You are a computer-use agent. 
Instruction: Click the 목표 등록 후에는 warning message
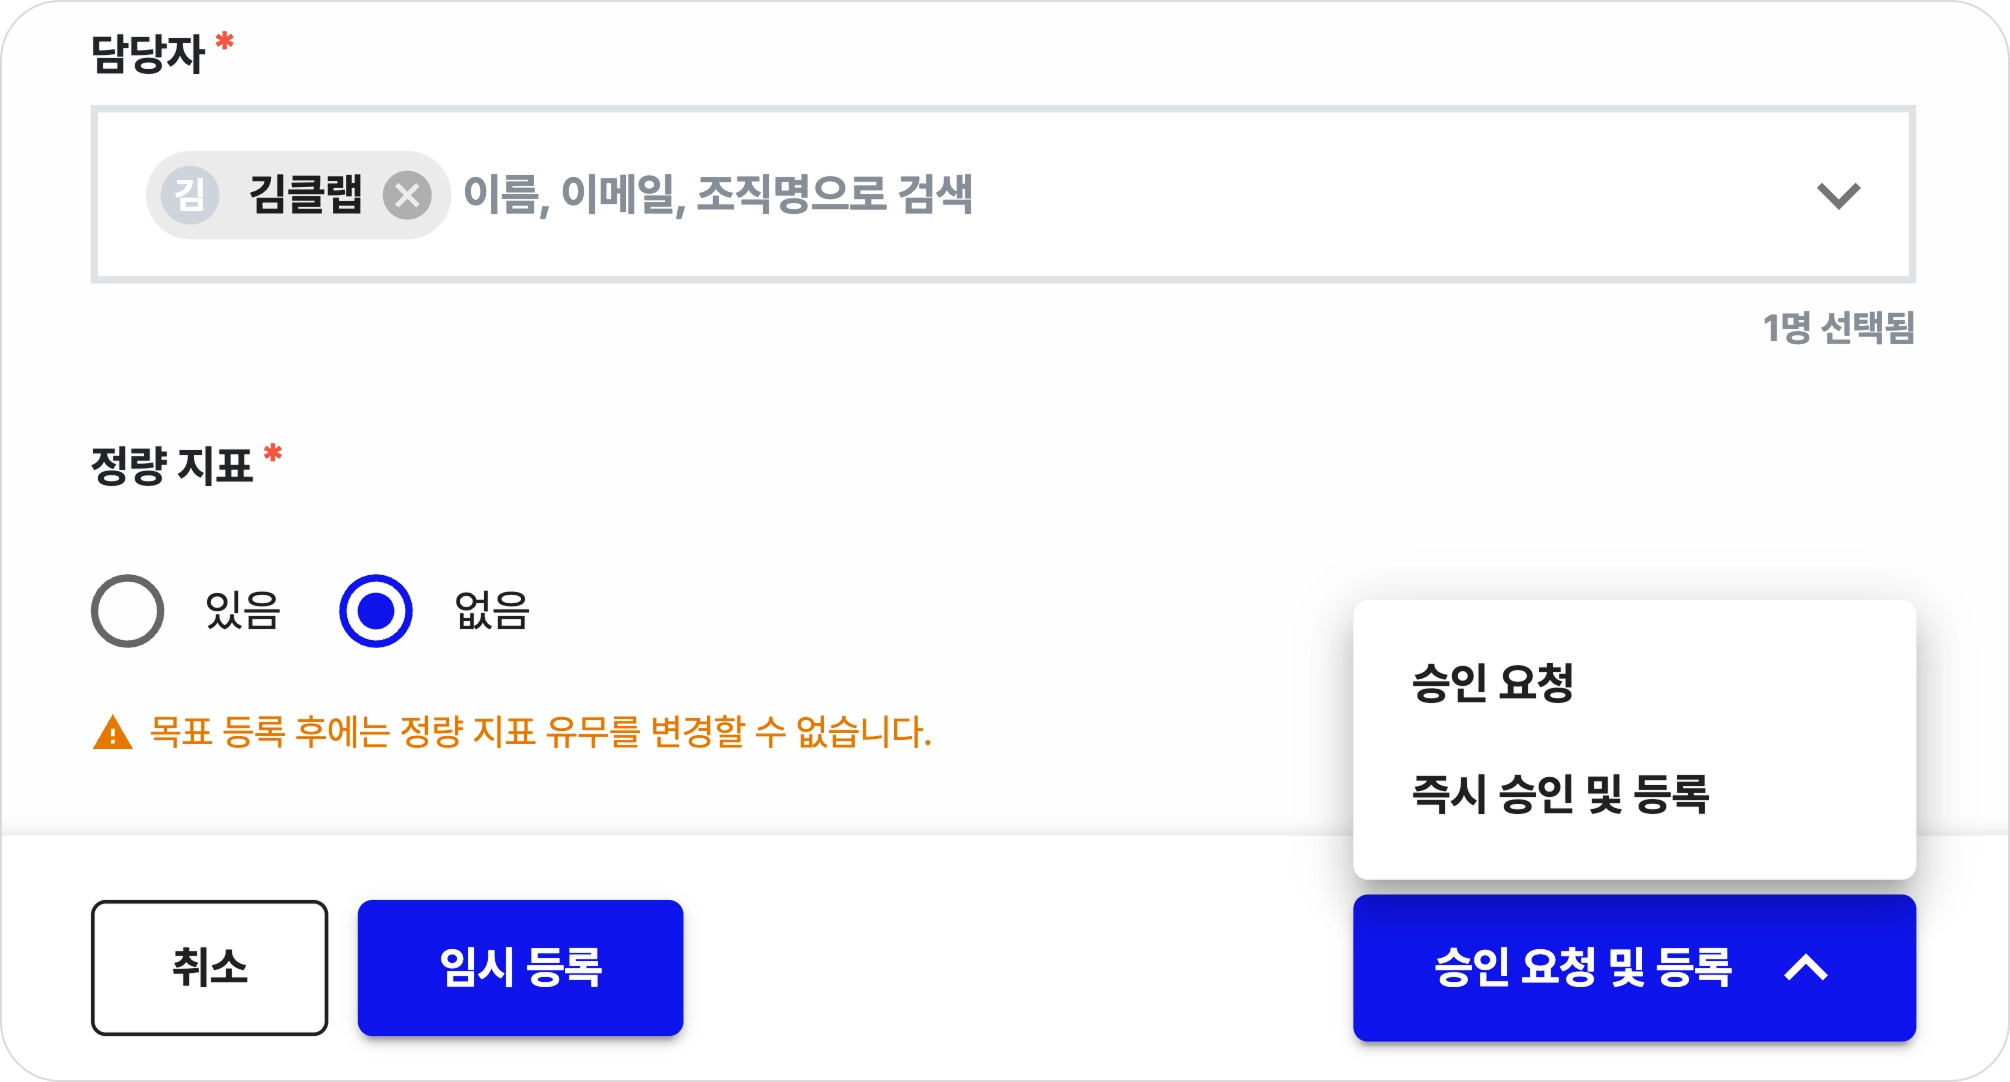[x=540, y=733]
